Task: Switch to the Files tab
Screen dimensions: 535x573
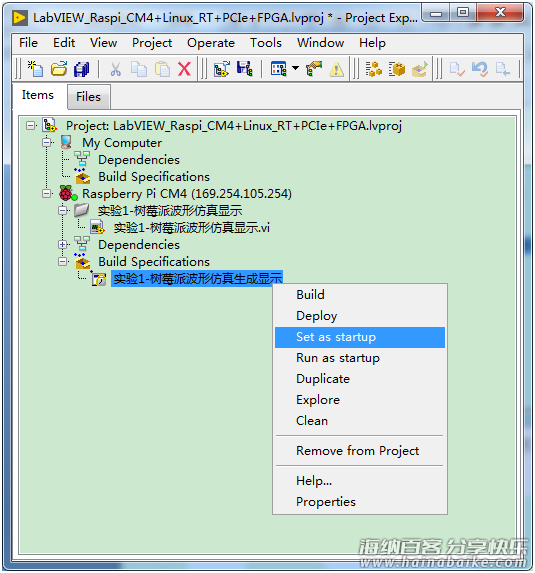Action: [x=88, y=97]
